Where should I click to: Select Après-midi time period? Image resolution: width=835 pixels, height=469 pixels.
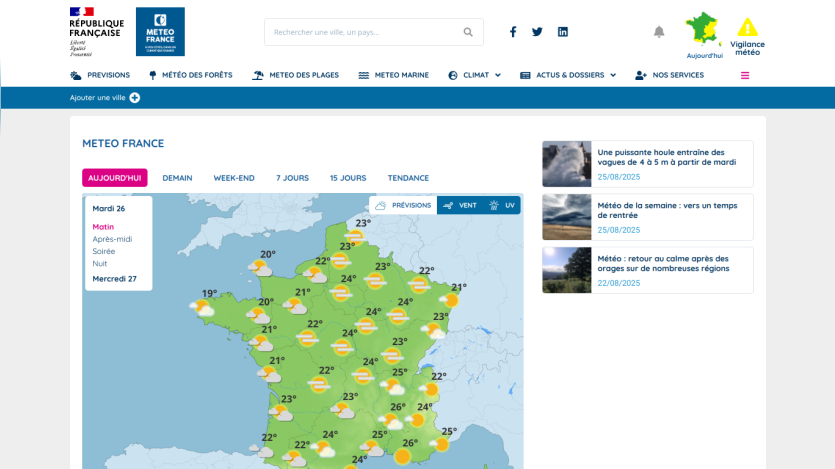tap(112, 239)
